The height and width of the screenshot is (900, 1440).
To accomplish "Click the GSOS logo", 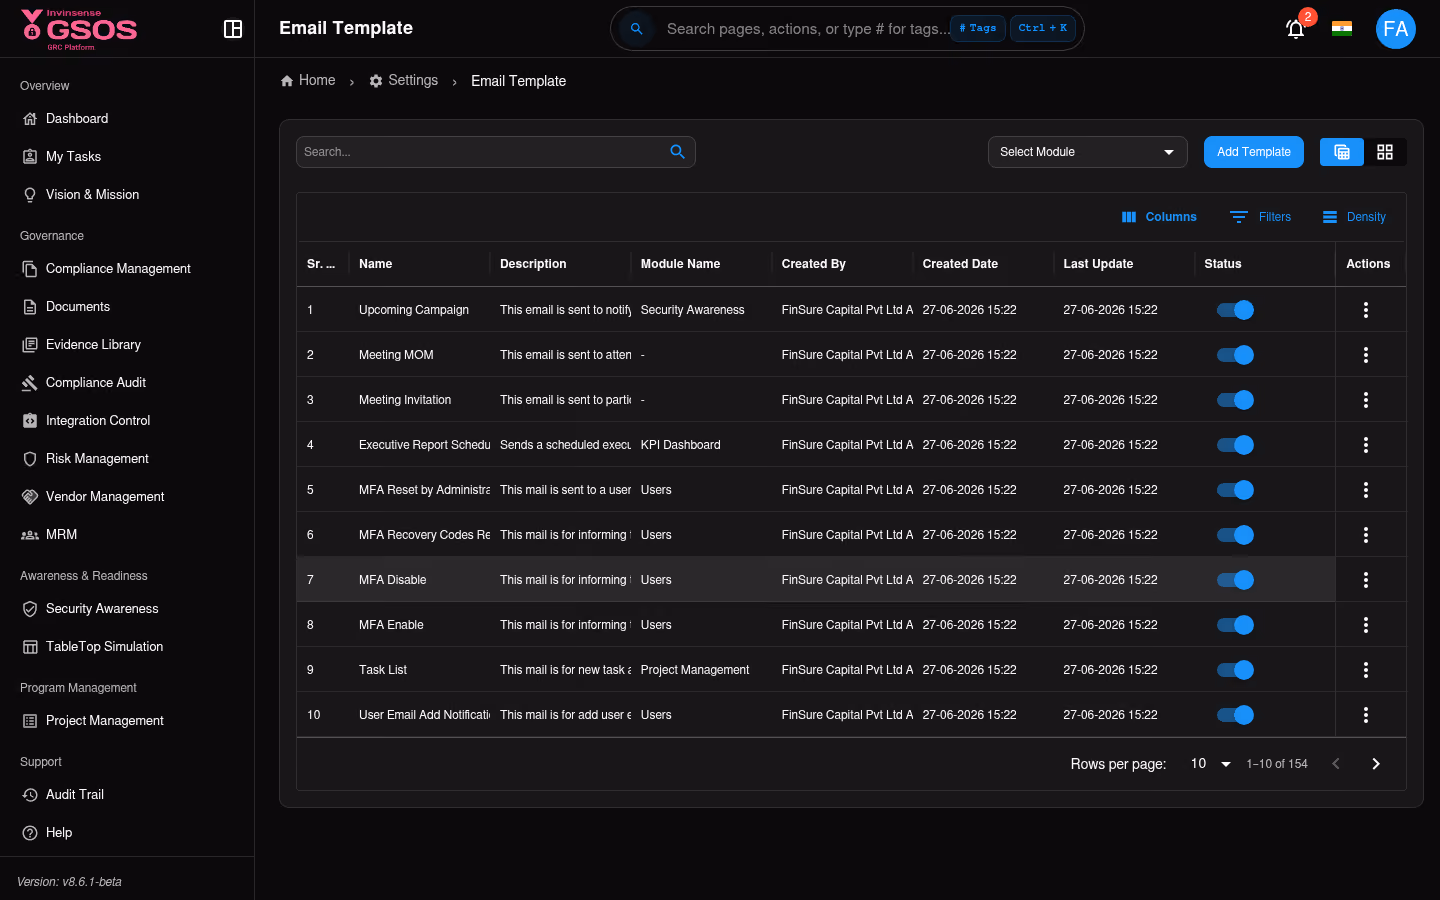I will [x=79, y=29].
